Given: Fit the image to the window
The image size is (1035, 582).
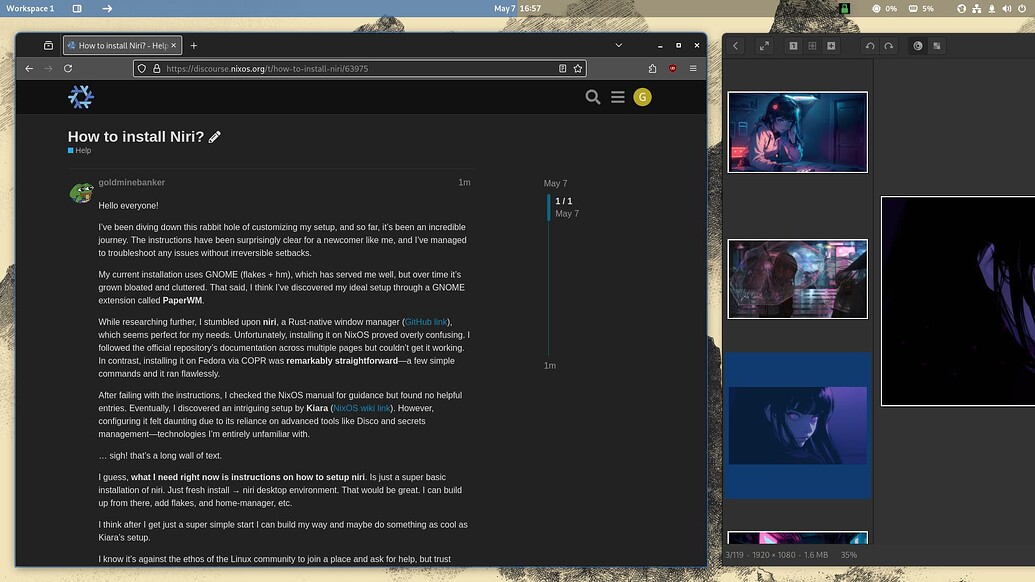Looking at the screenshot, I should point(814,46).
